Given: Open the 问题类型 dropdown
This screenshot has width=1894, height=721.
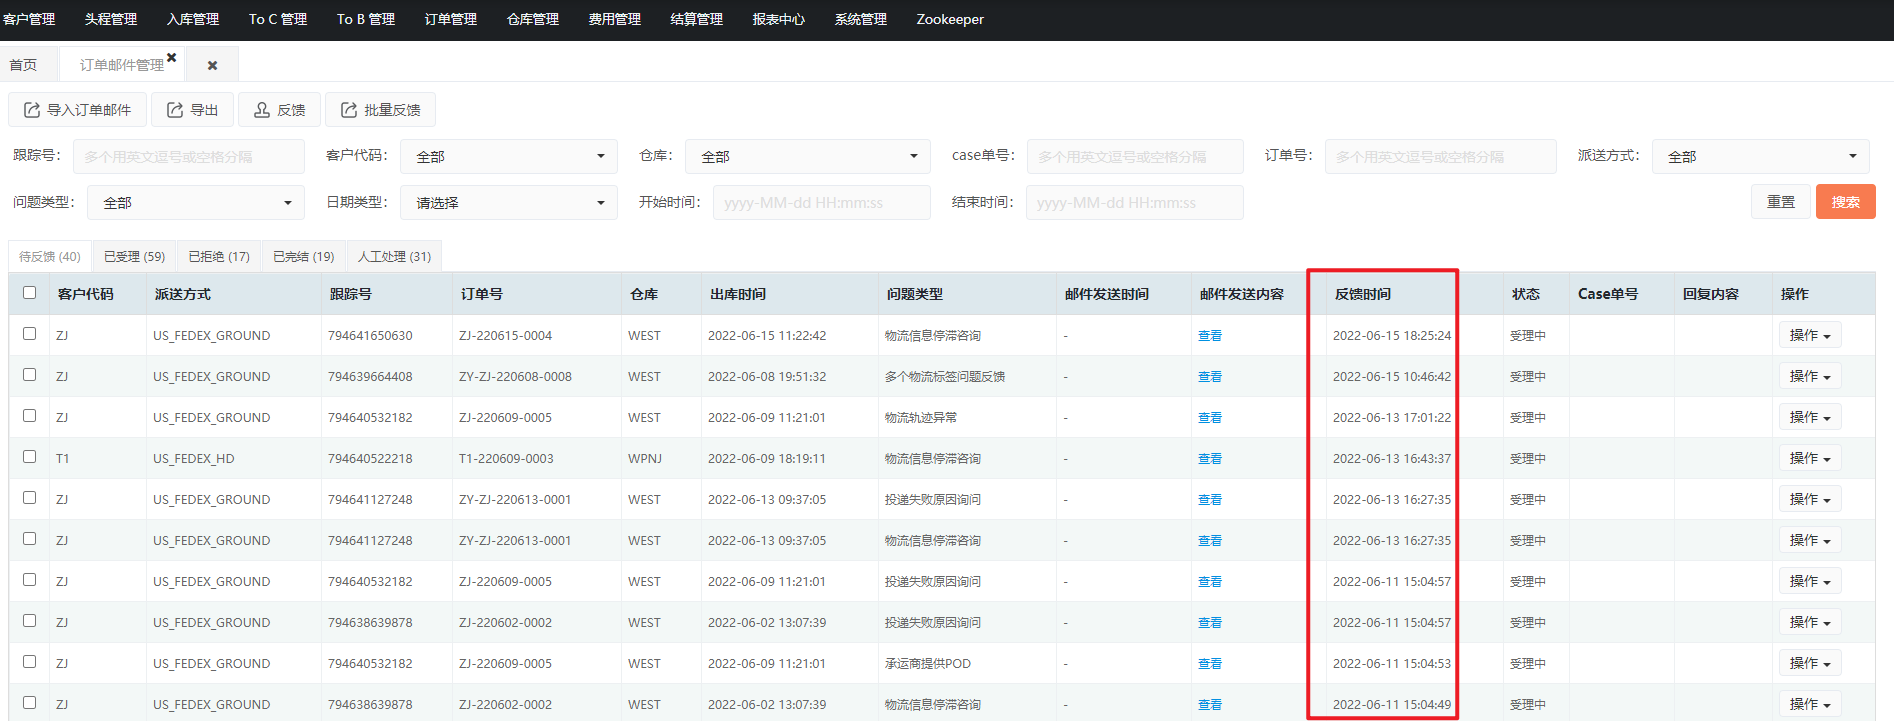Looking at the screenshot, I should click(196, 202).
